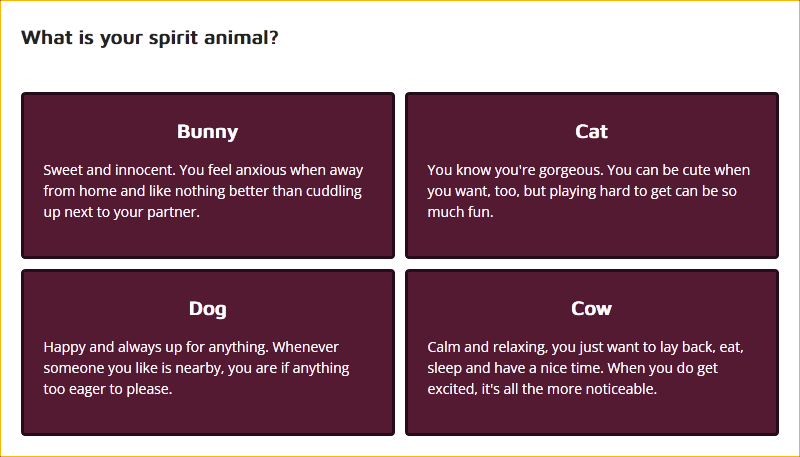Click the 'much fun.' line in Cat card
800x457 pixels.
click(x=460, y=212)
